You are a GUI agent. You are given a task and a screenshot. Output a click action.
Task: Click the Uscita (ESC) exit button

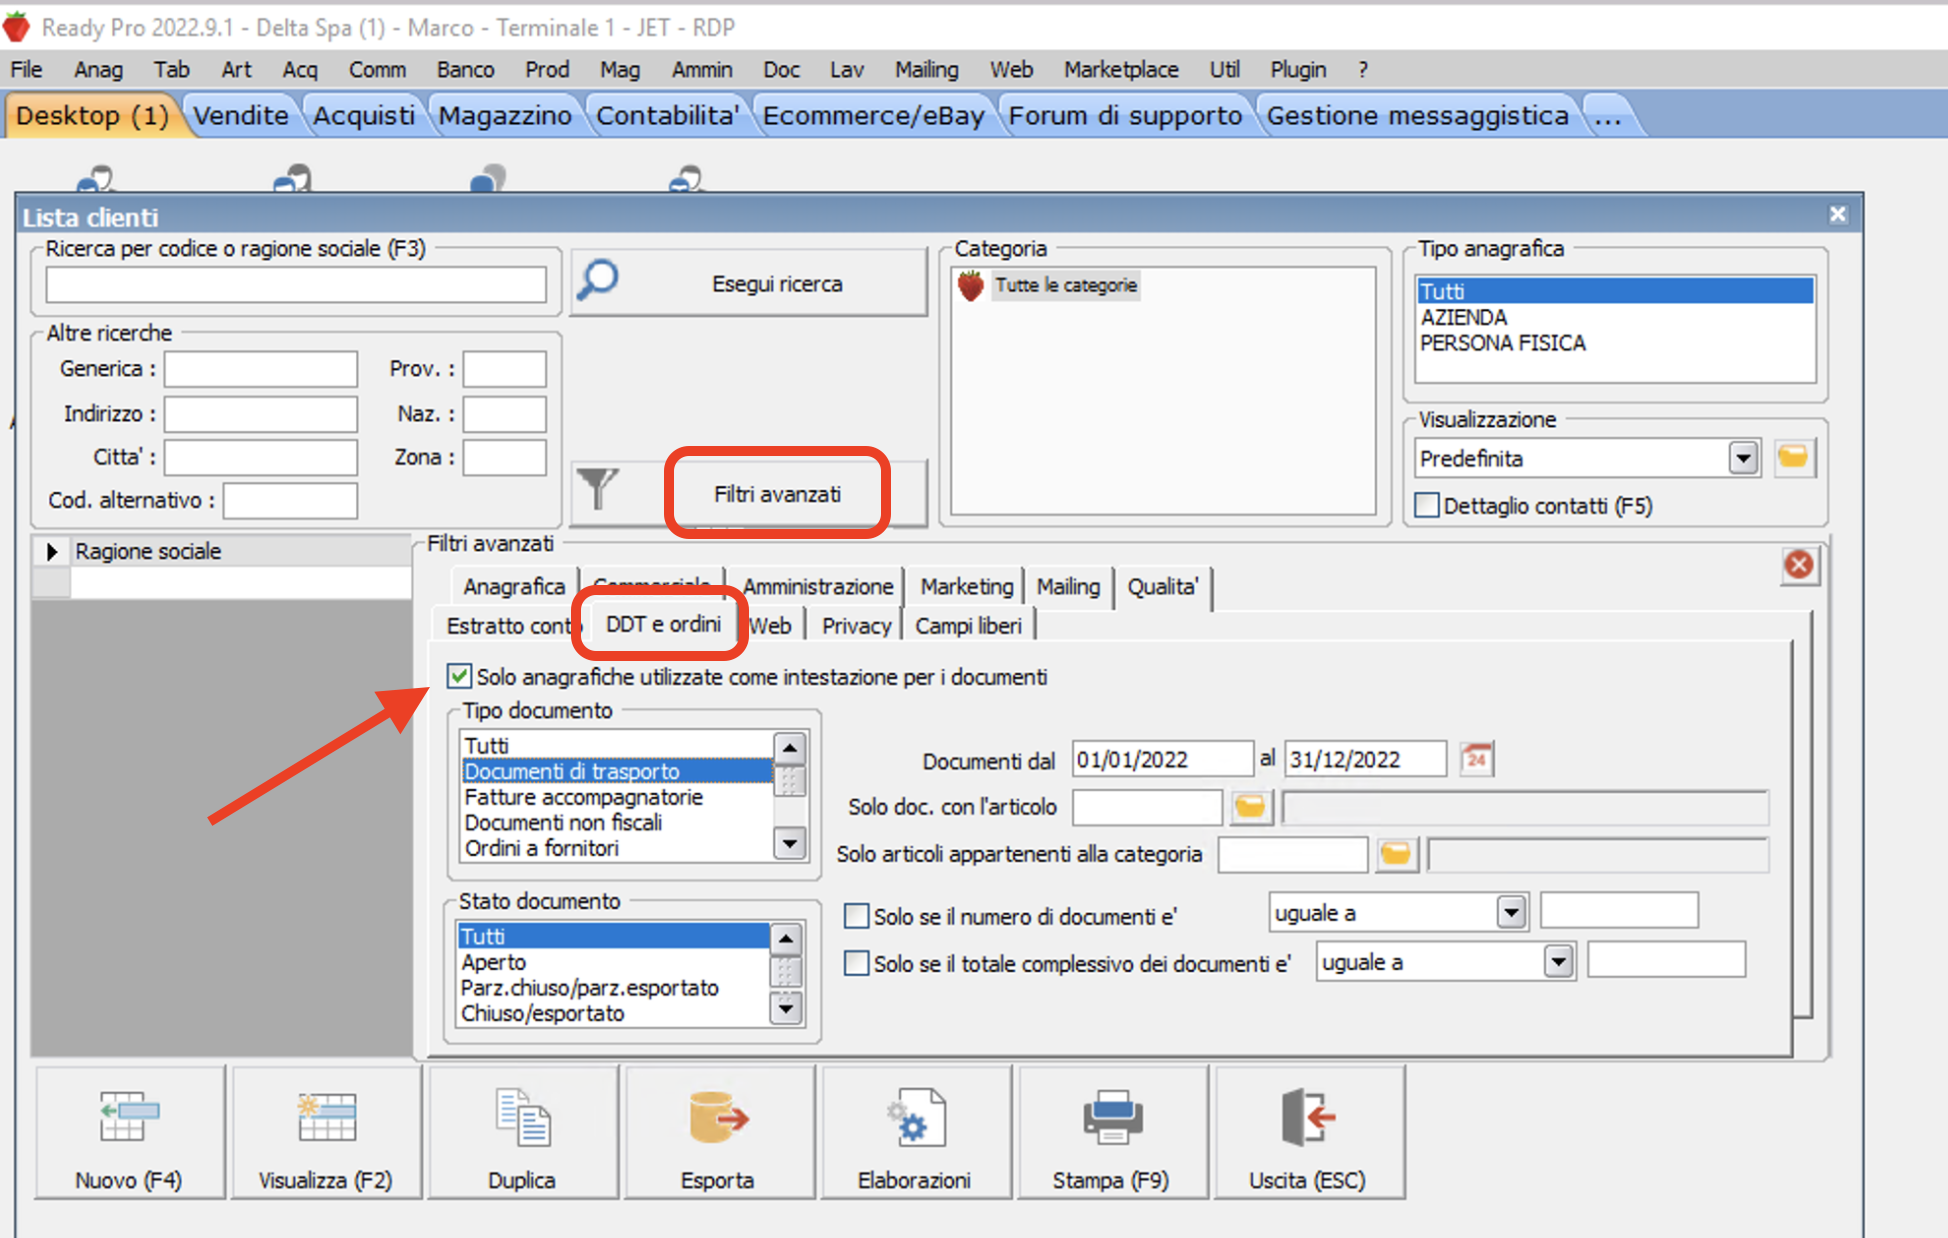pos(1308,1132)
